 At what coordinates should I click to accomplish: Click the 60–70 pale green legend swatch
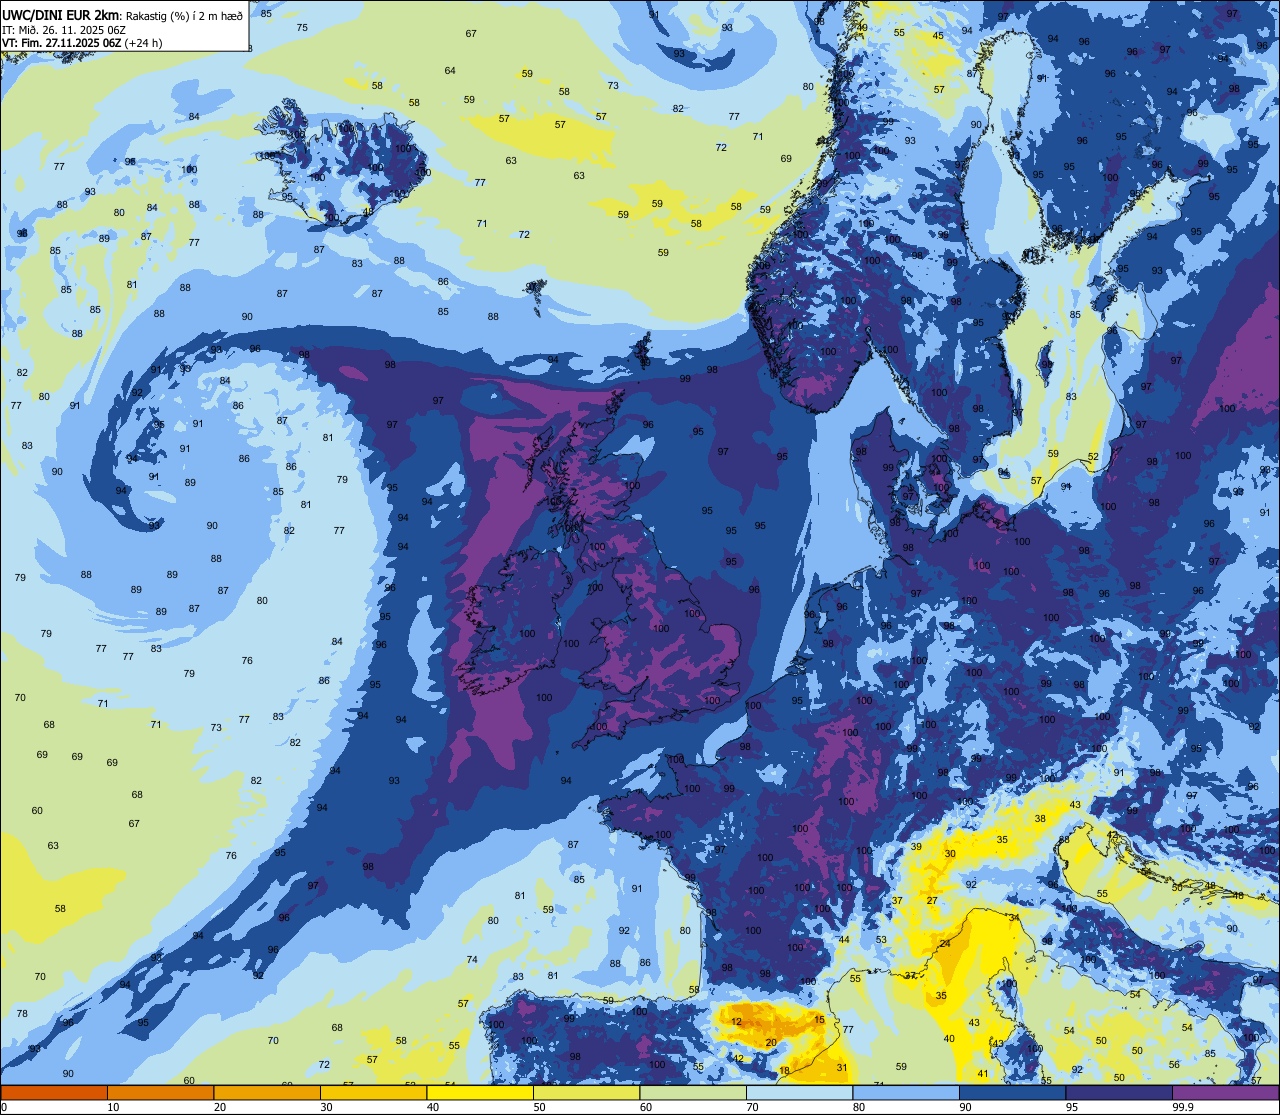(693, 1092)
